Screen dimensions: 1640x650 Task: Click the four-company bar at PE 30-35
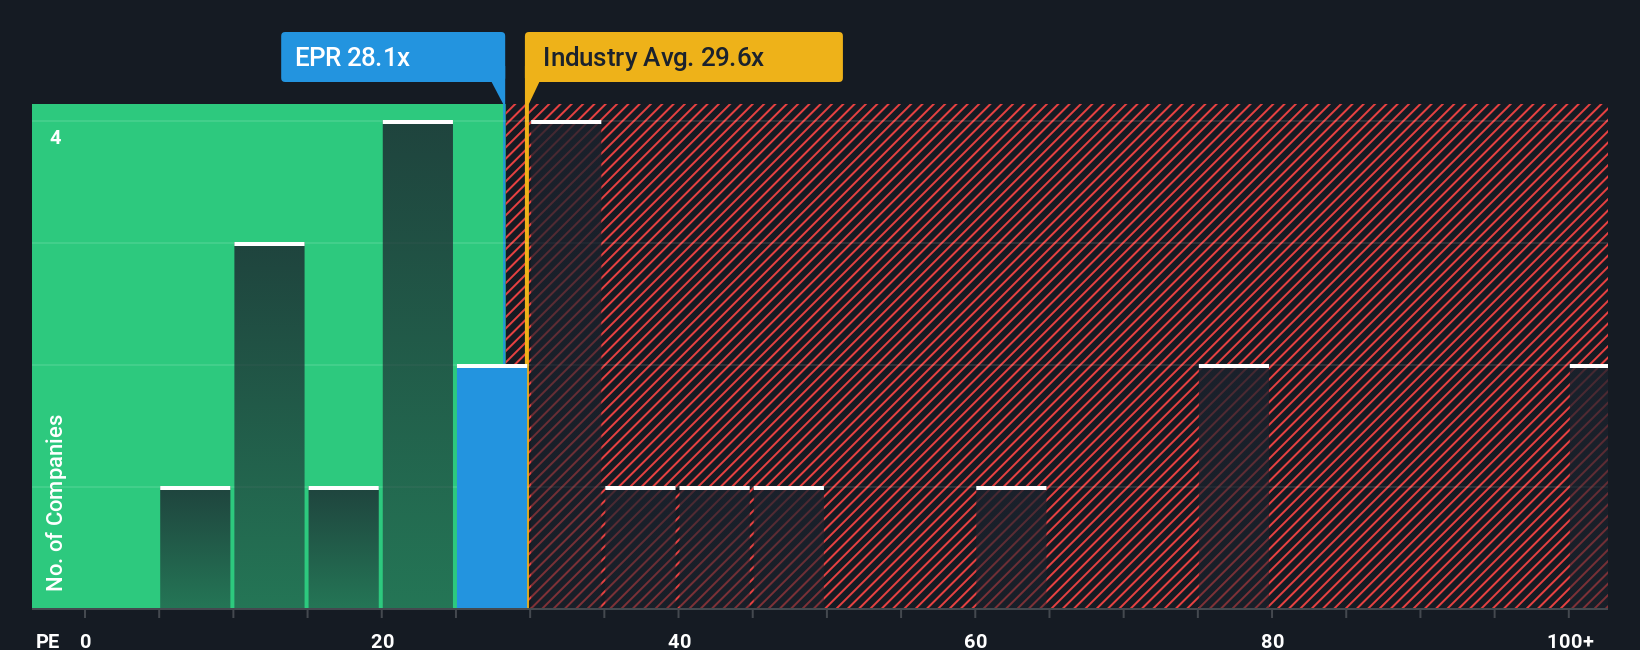click(566, 365)
